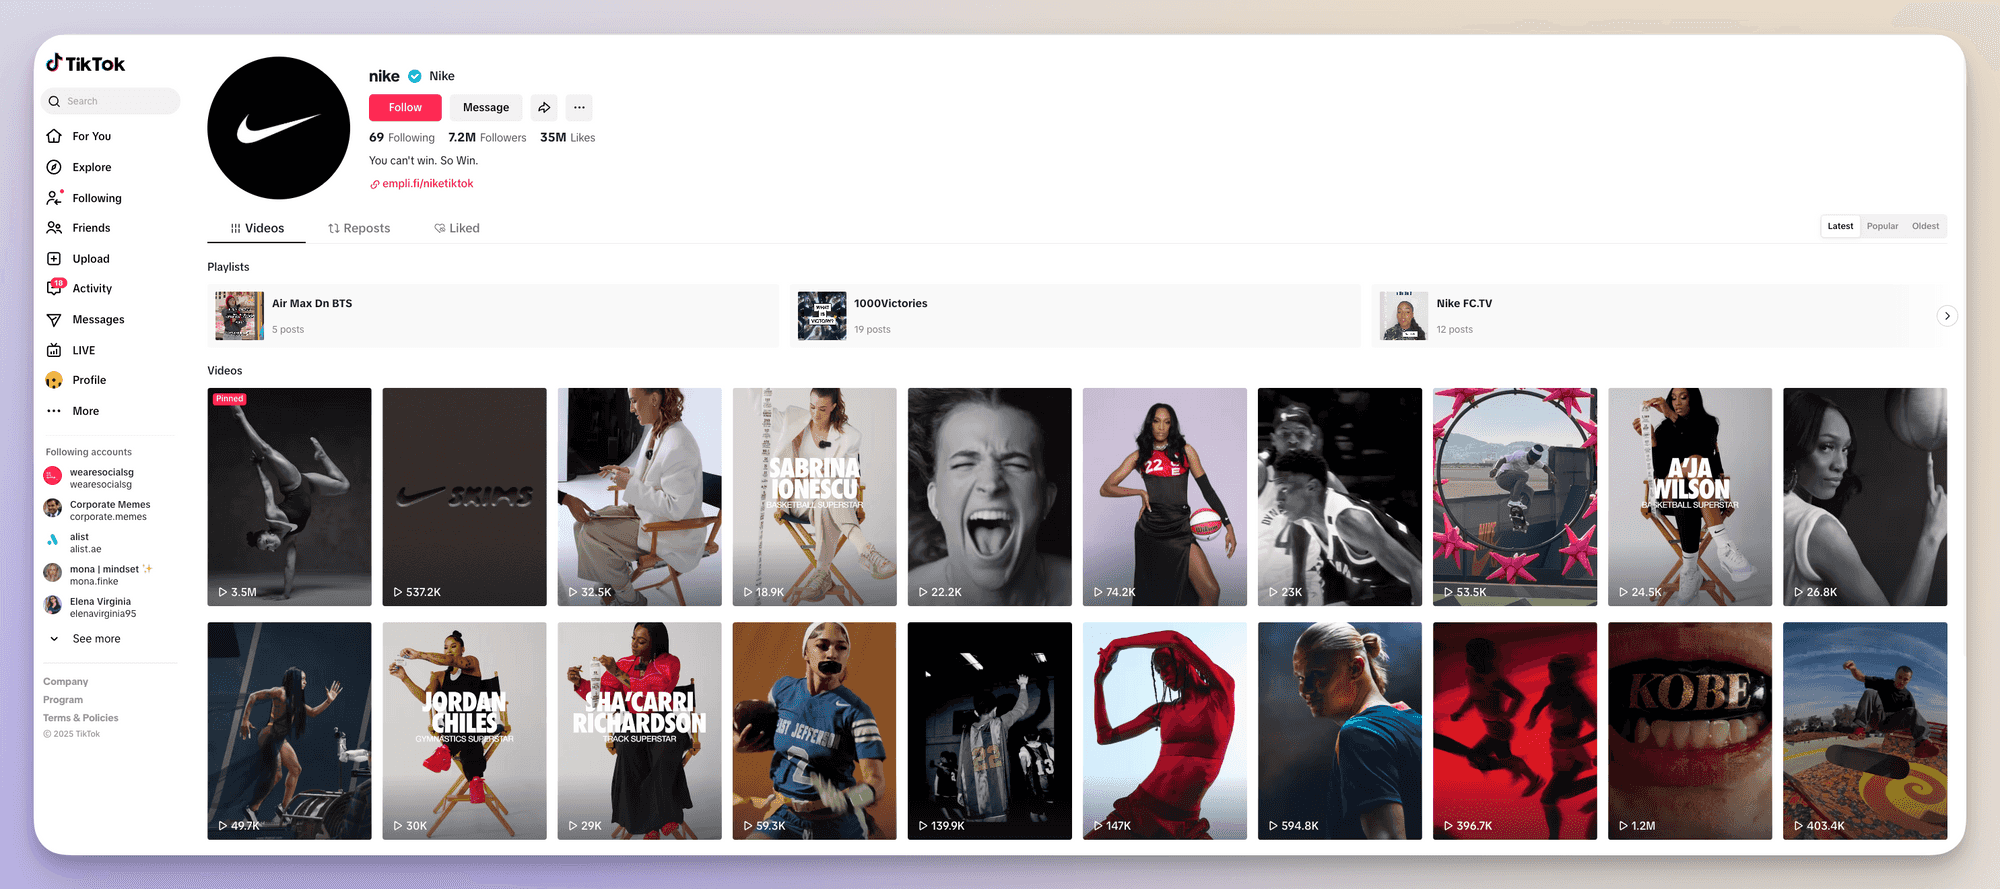The width and height of the screenshot is (2000, 889).
Task: Expand Terms & Policies footer section
Action: [80, 718]
